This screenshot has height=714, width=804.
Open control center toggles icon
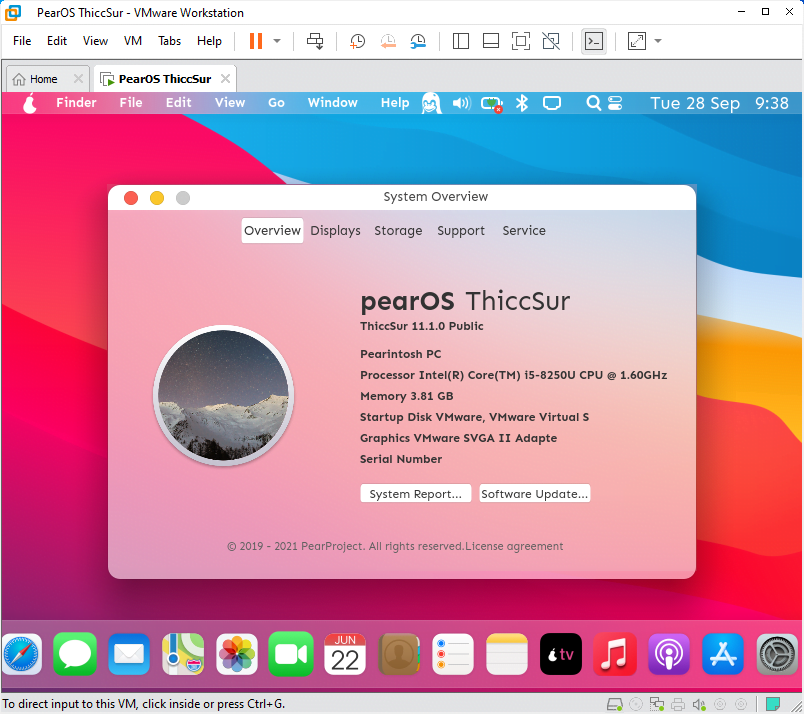(615, 103)
